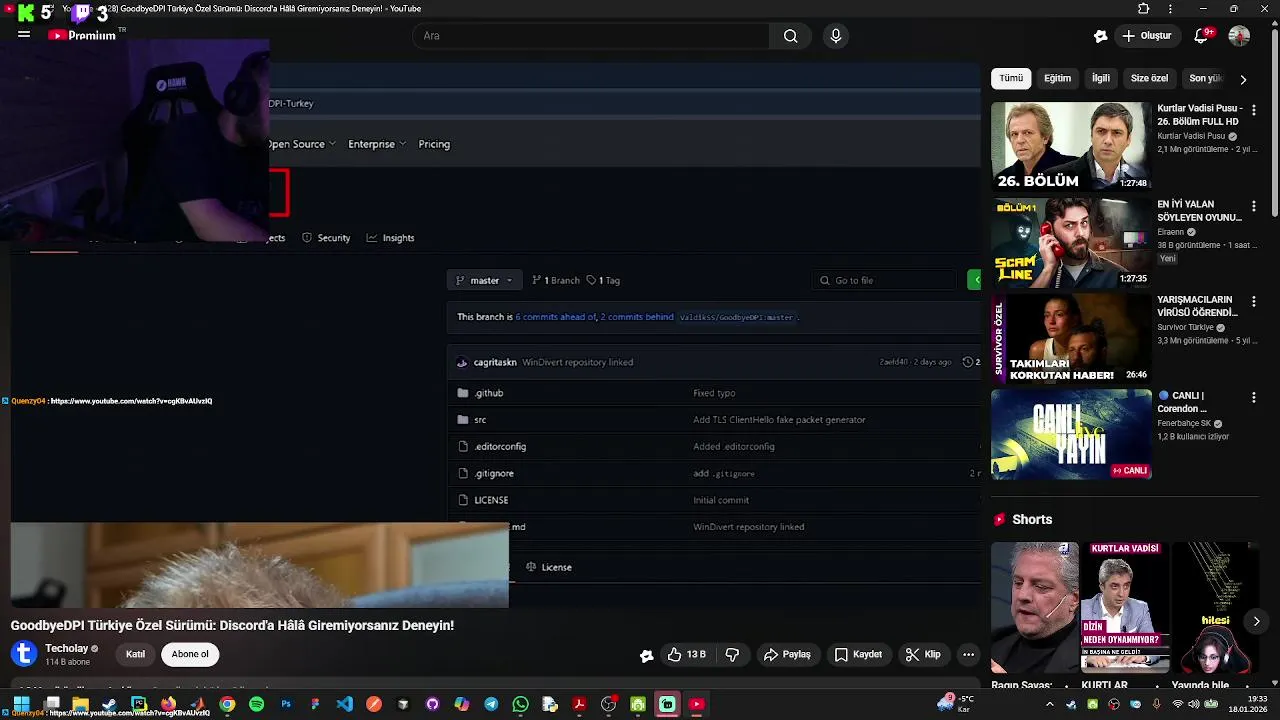Open Telegram from the taskbar

pos(491,704)
